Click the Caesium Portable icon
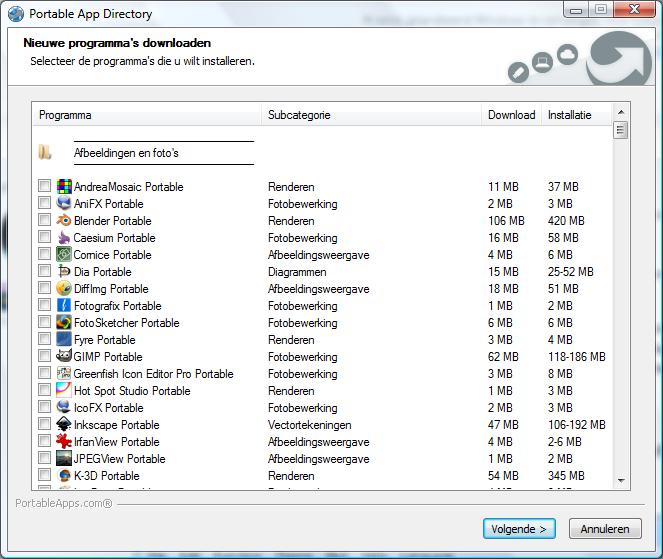This screenshot has width=663, height=559. (x=64, y=237)
